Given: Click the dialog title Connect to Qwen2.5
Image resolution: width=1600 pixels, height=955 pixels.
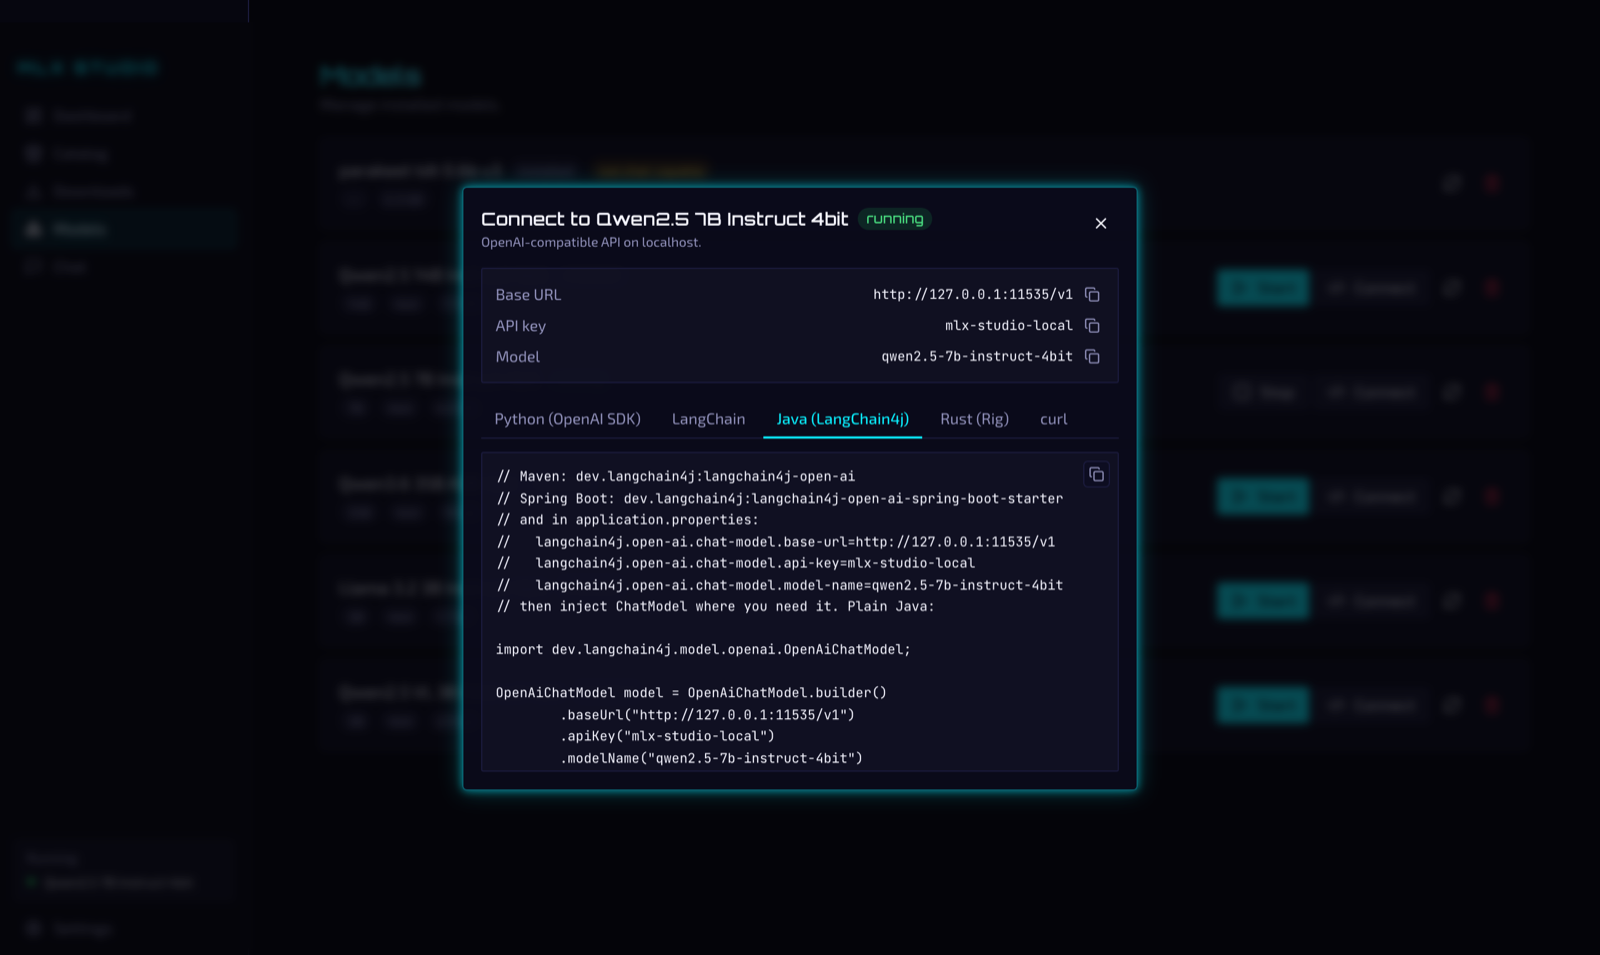Looking at the screenshot, I should [x=664, y=219].
